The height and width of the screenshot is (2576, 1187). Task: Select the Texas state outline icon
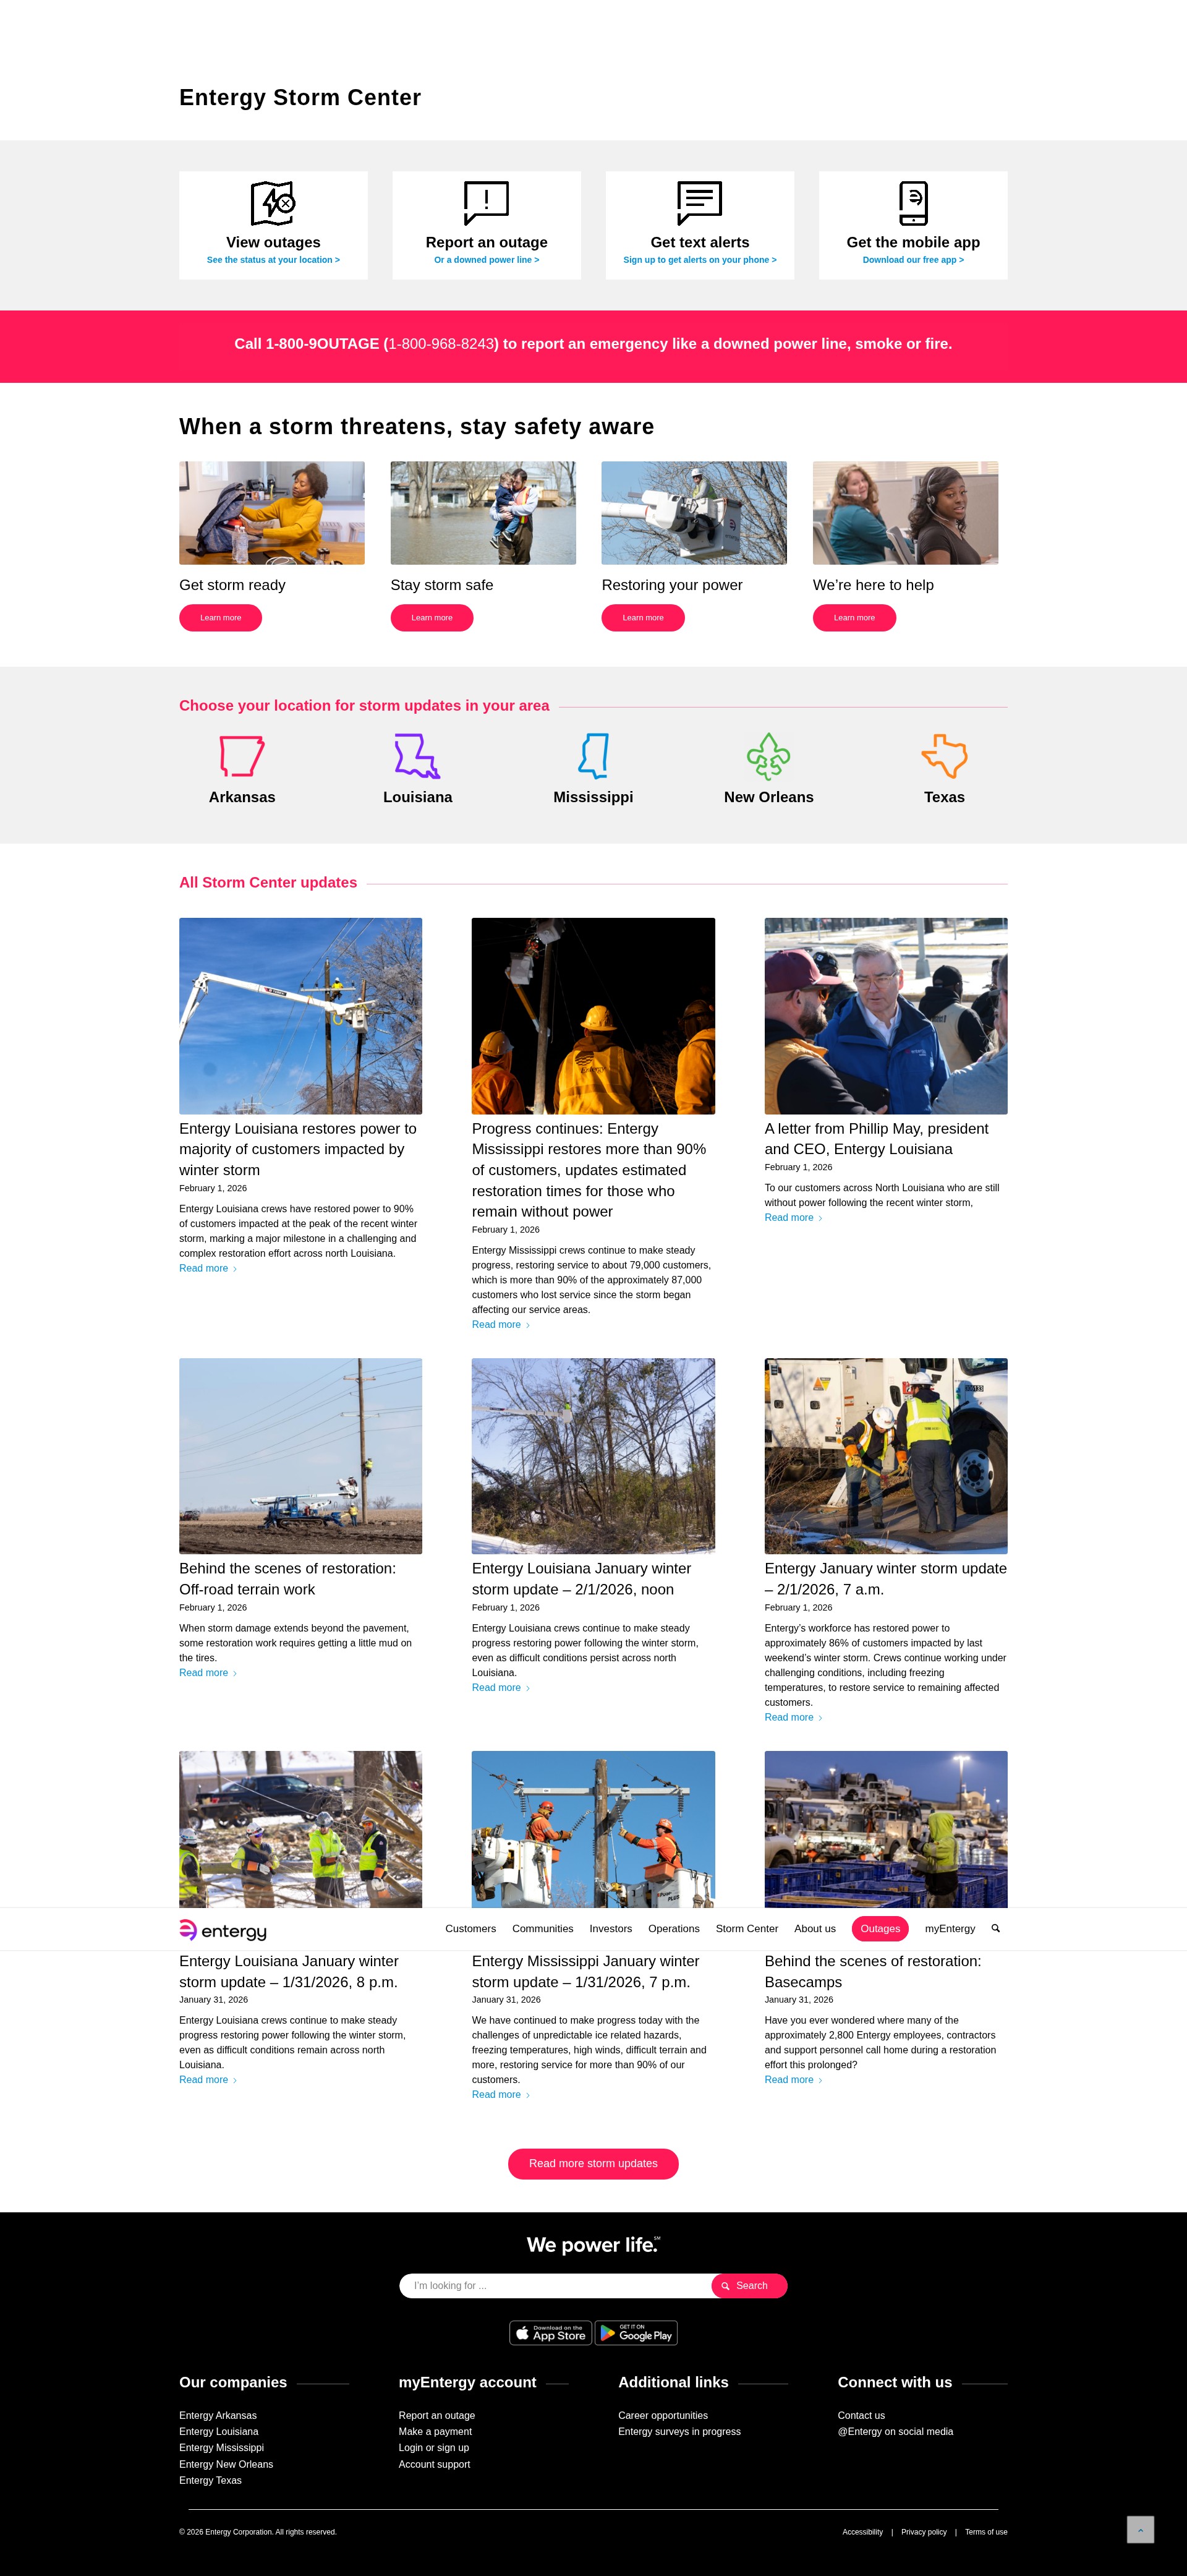944,756
